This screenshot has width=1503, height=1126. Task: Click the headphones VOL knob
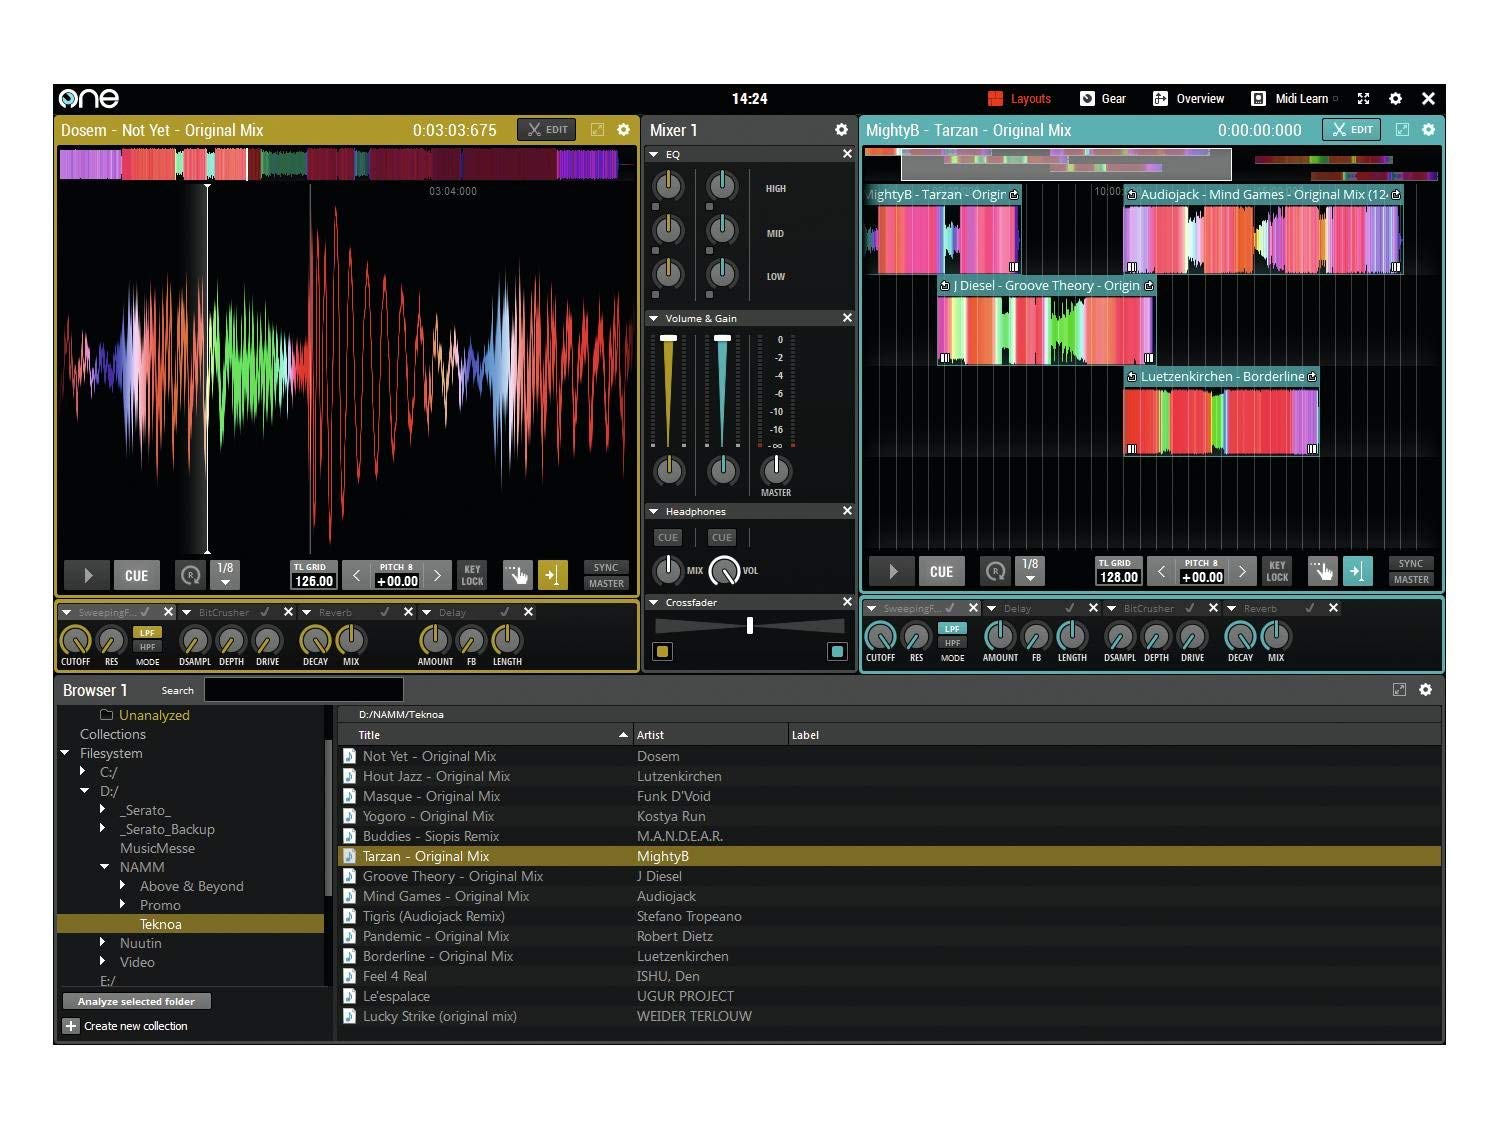click(x=724, y=570)
